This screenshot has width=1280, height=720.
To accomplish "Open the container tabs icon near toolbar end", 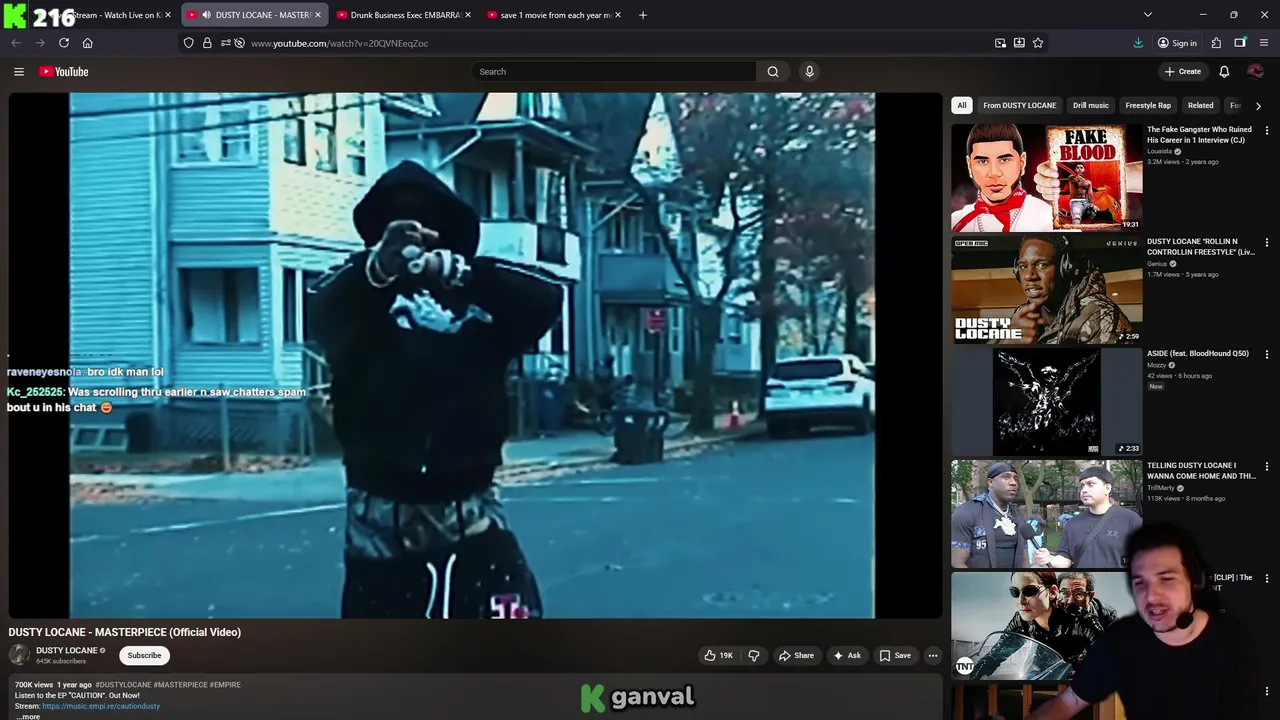I will point(1240,43).
